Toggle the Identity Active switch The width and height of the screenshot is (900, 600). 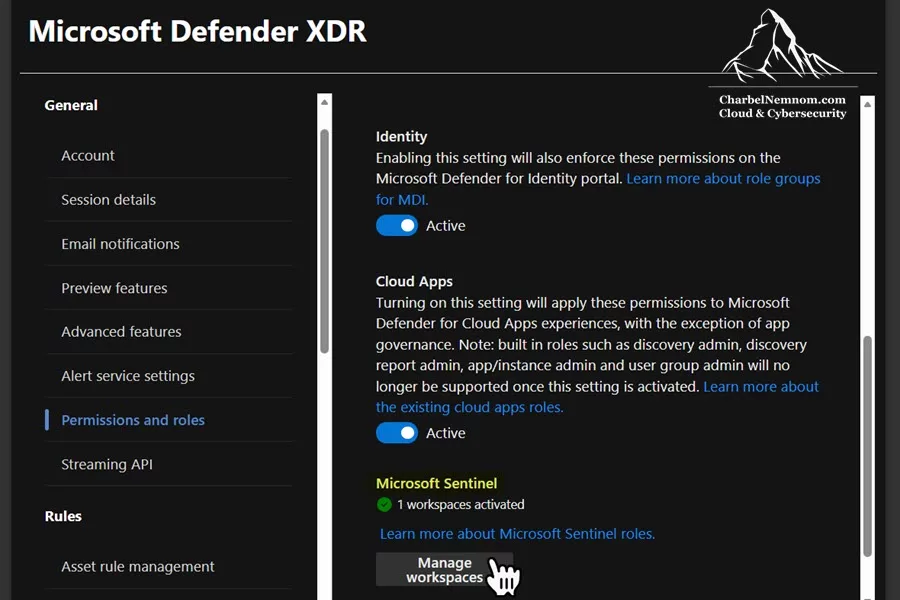pyautogui.click(x=397, y=226)
